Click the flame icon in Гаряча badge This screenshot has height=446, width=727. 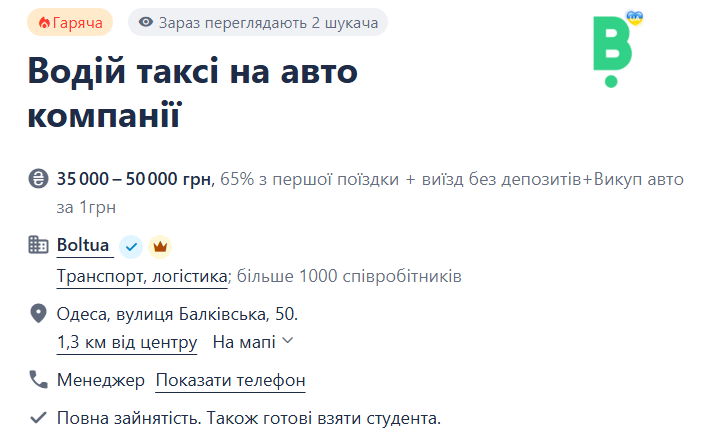[x=43, y=23]
